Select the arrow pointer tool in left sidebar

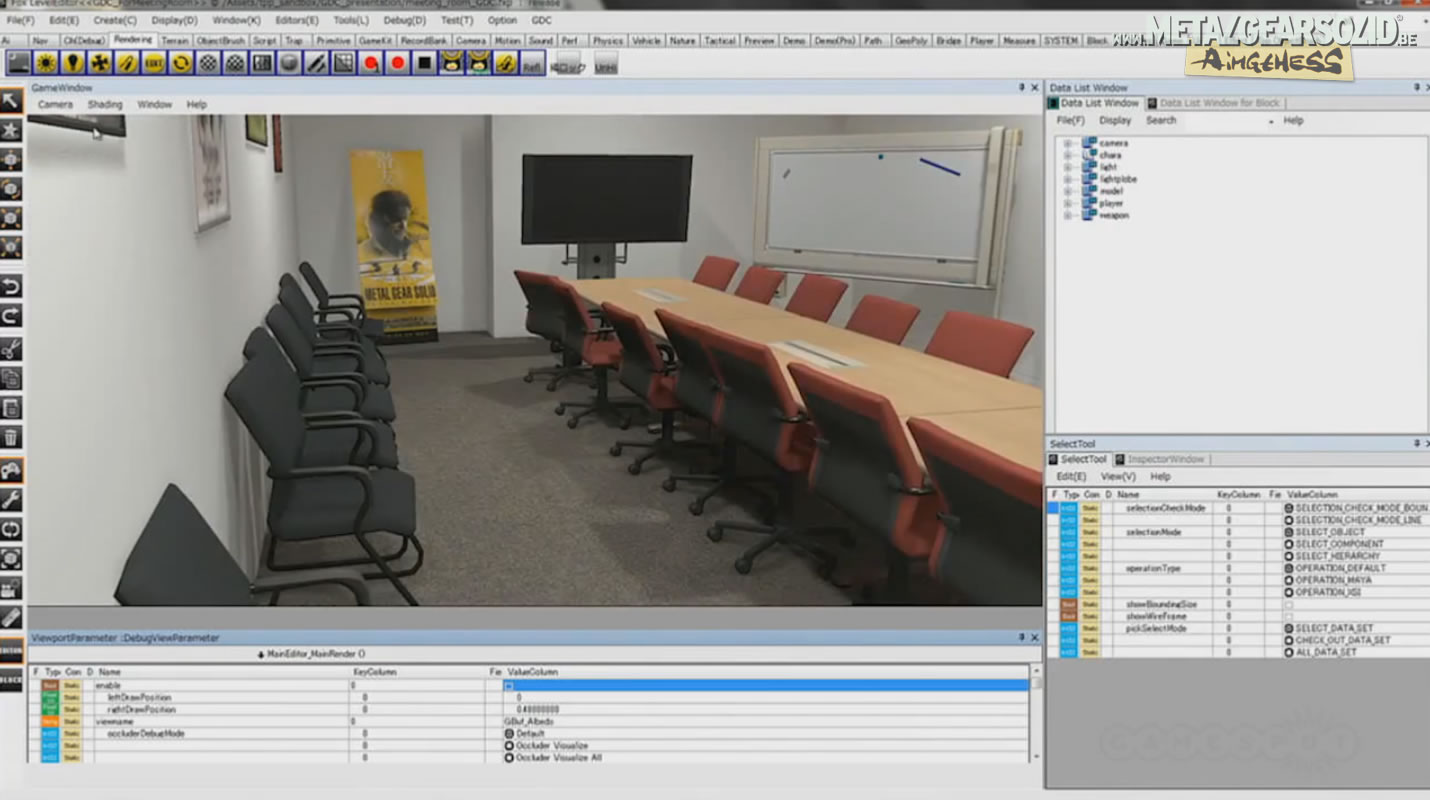(11, 100)
